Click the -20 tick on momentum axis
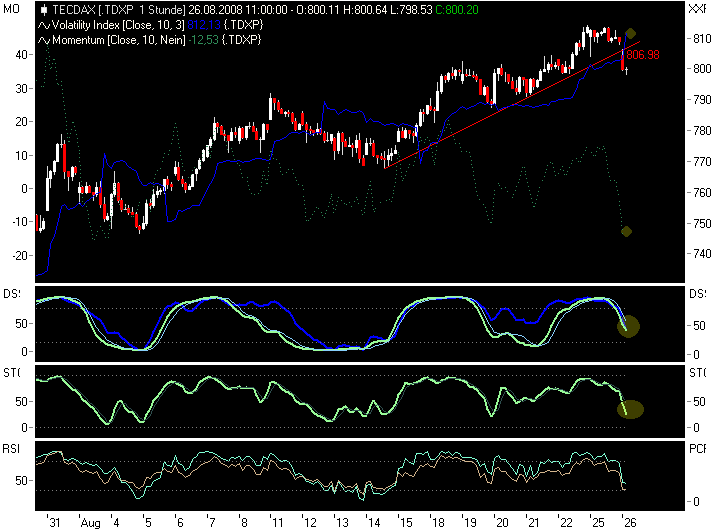Viewport: 720px width, 530px height. tap(20, 255)
